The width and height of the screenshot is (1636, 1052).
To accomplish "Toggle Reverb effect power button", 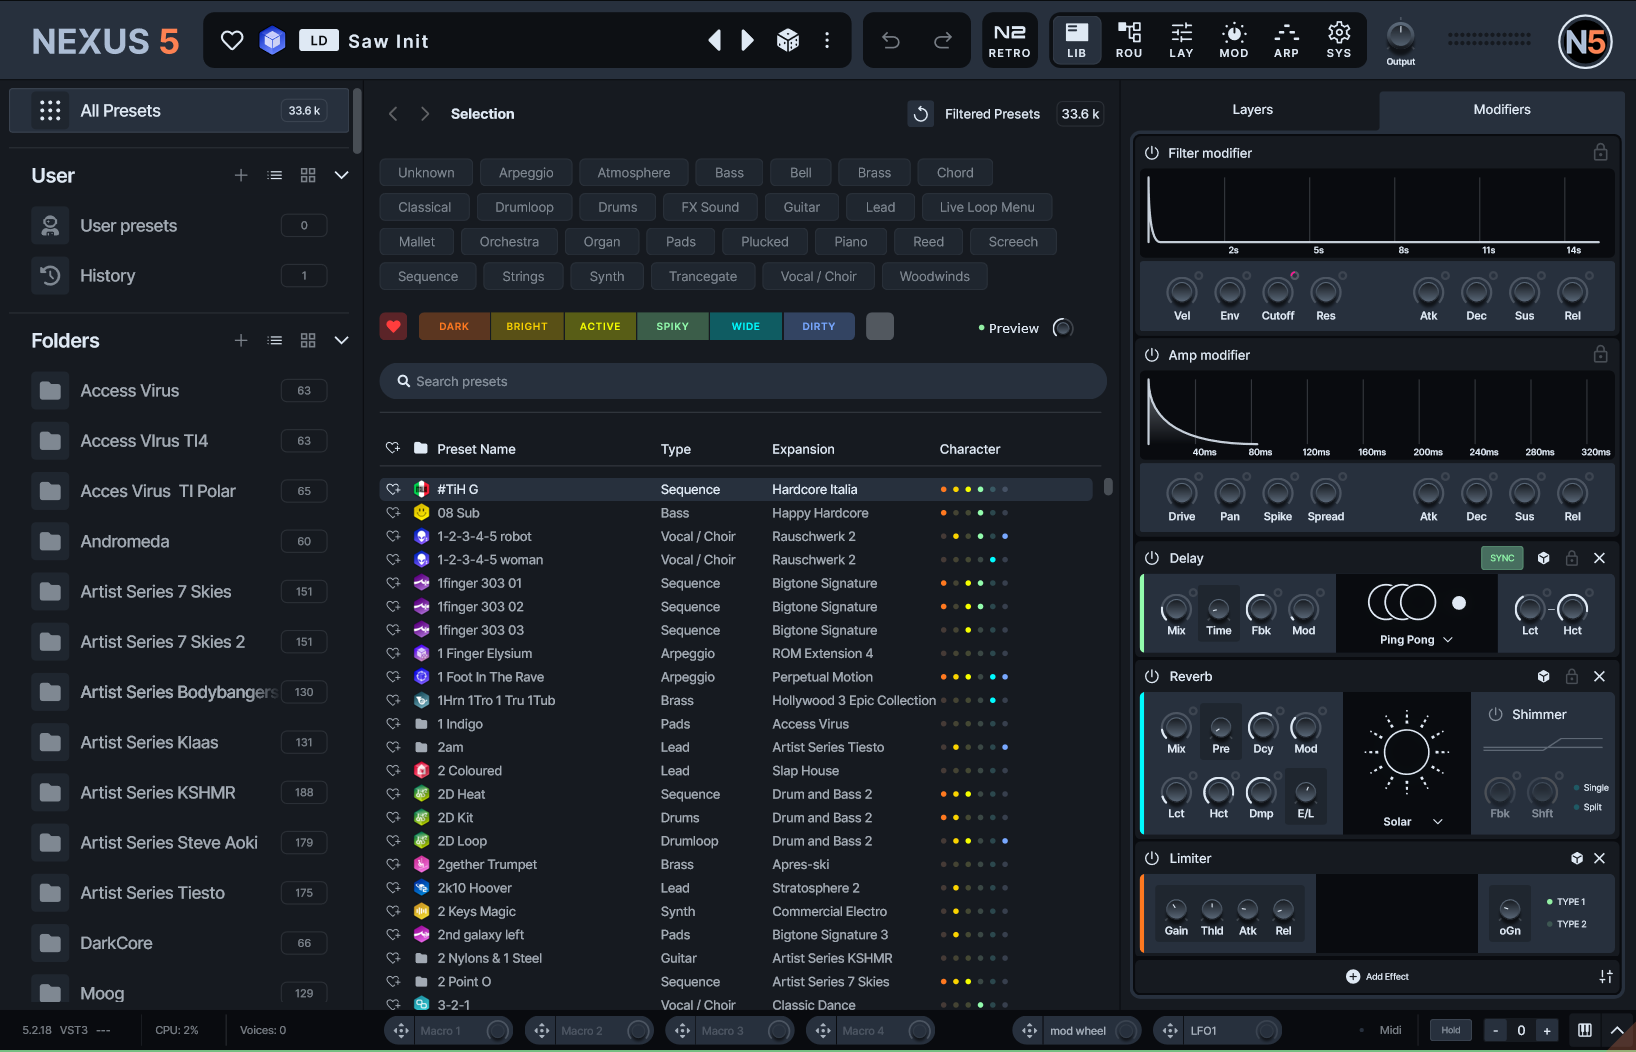I will coord(1152,677).
